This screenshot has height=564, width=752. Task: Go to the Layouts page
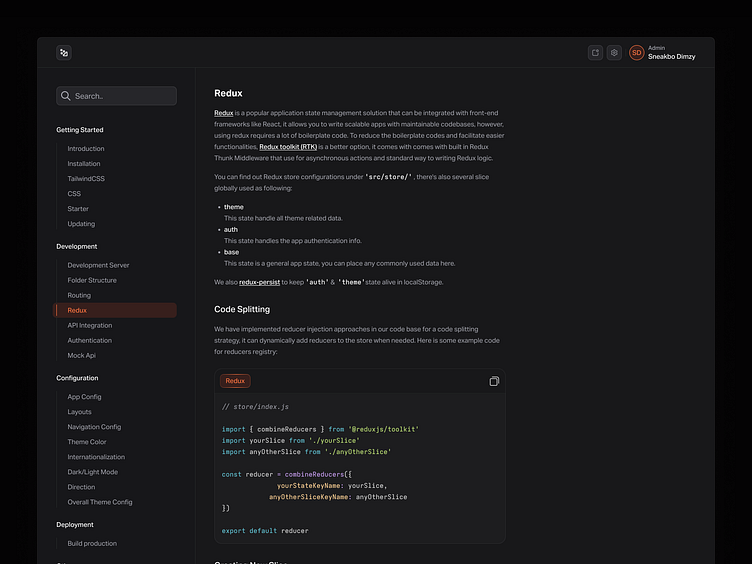[x=79, y=412]
